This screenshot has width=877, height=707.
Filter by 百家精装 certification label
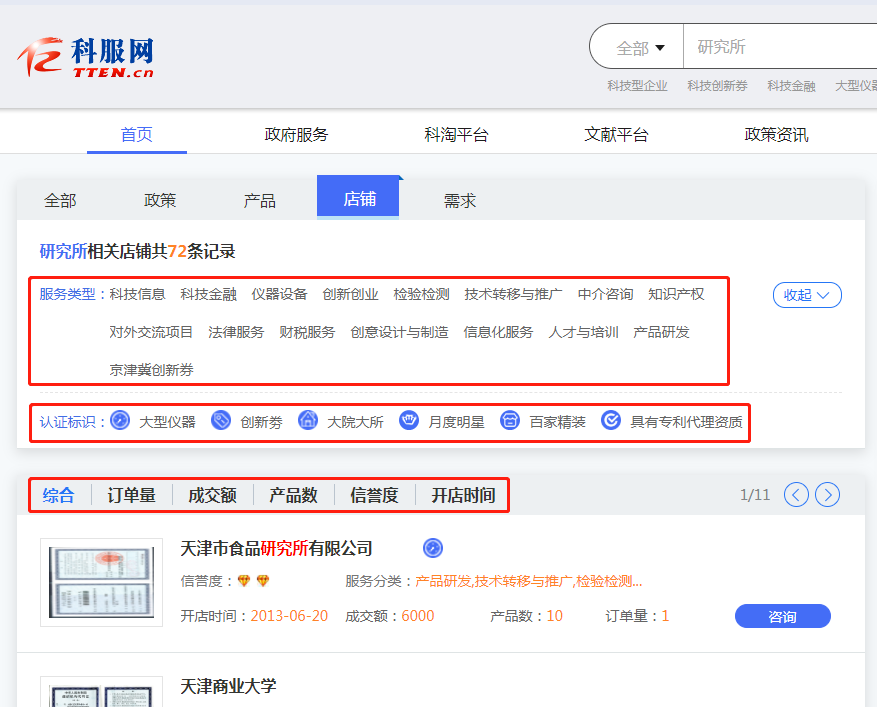pyautogui.click(x=558, y=422)
